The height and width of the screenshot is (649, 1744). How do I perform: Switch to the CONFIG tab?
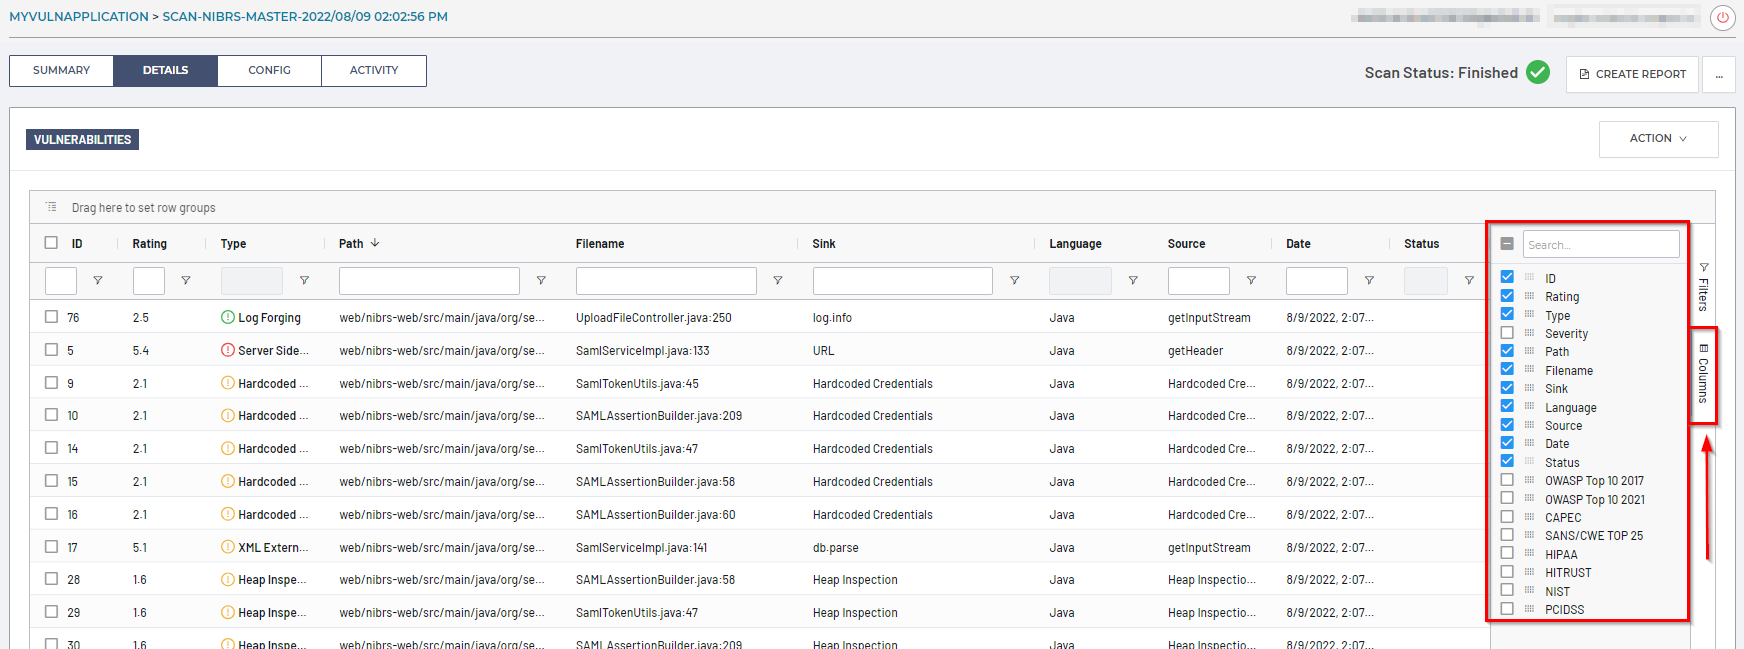tap(269, 71)
